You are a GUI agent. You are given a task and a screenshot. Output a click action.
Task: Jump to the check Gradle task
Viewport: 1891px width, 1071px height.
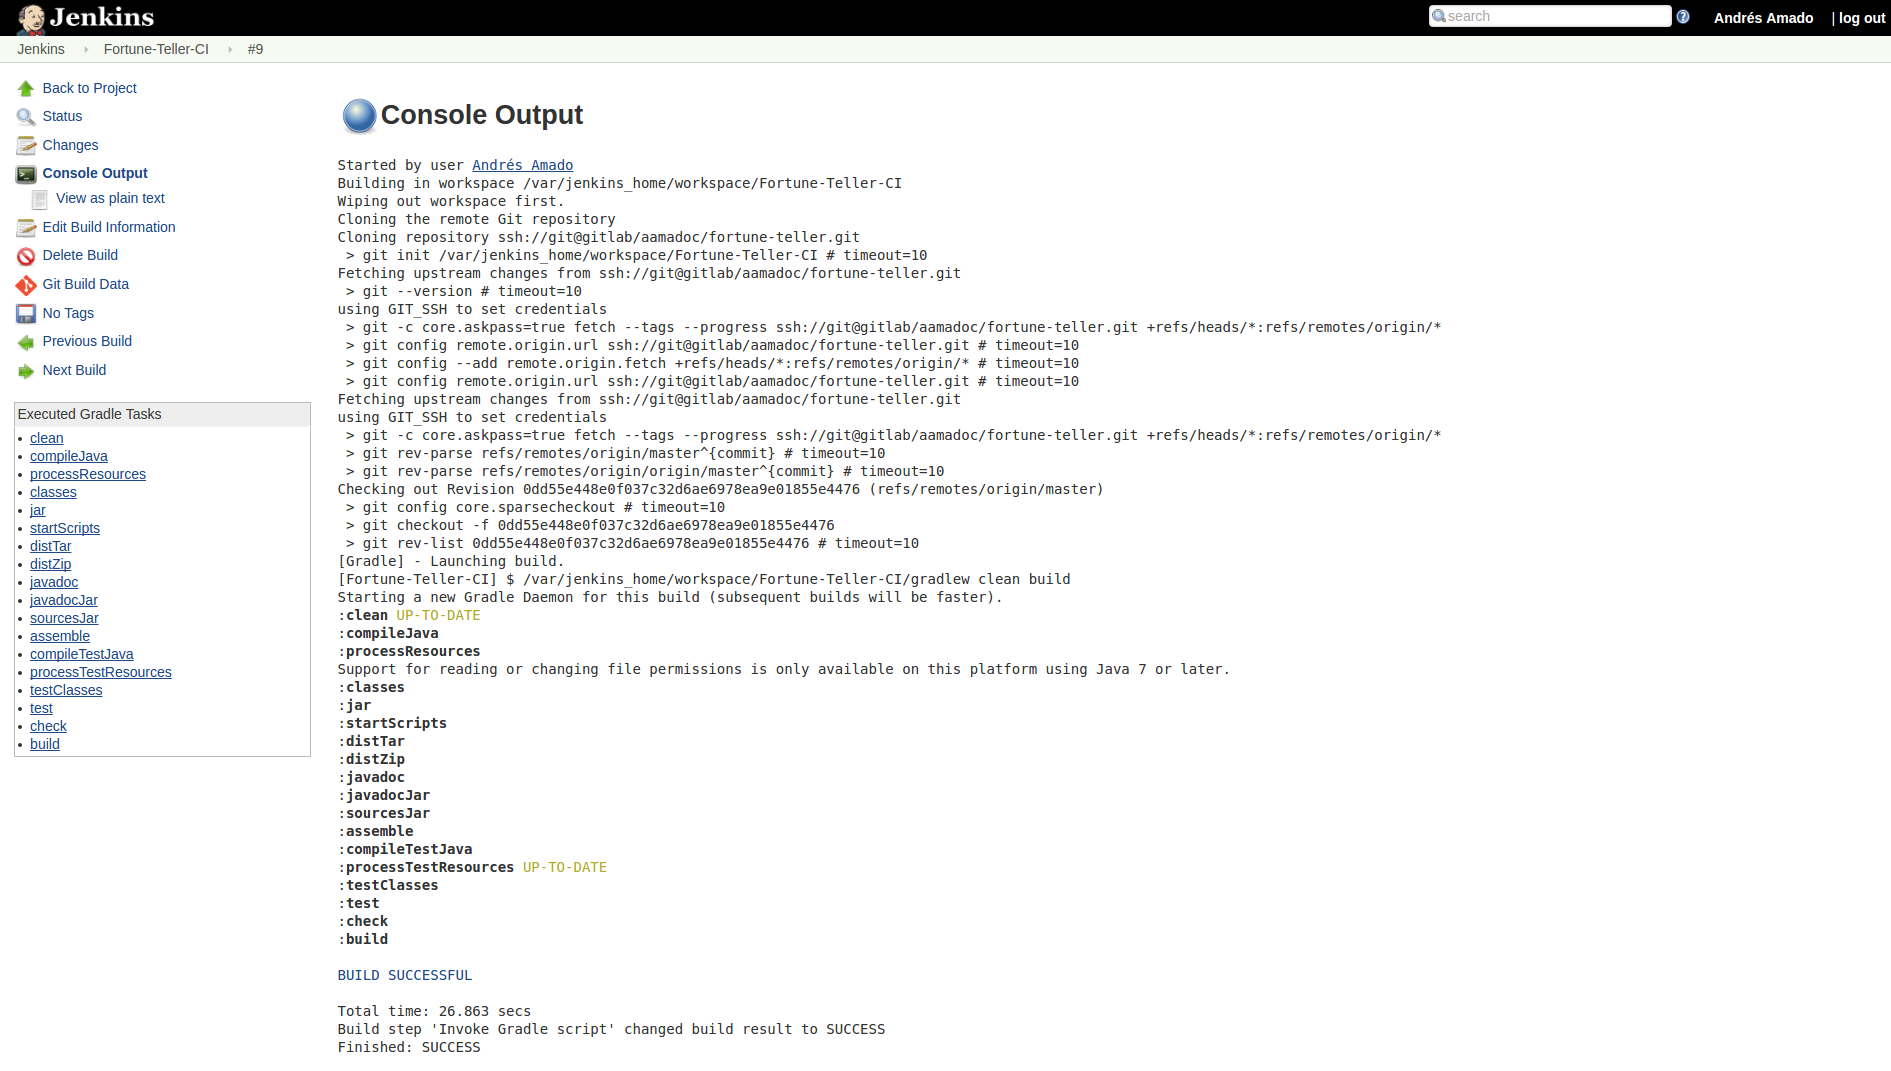coord(48,726)
